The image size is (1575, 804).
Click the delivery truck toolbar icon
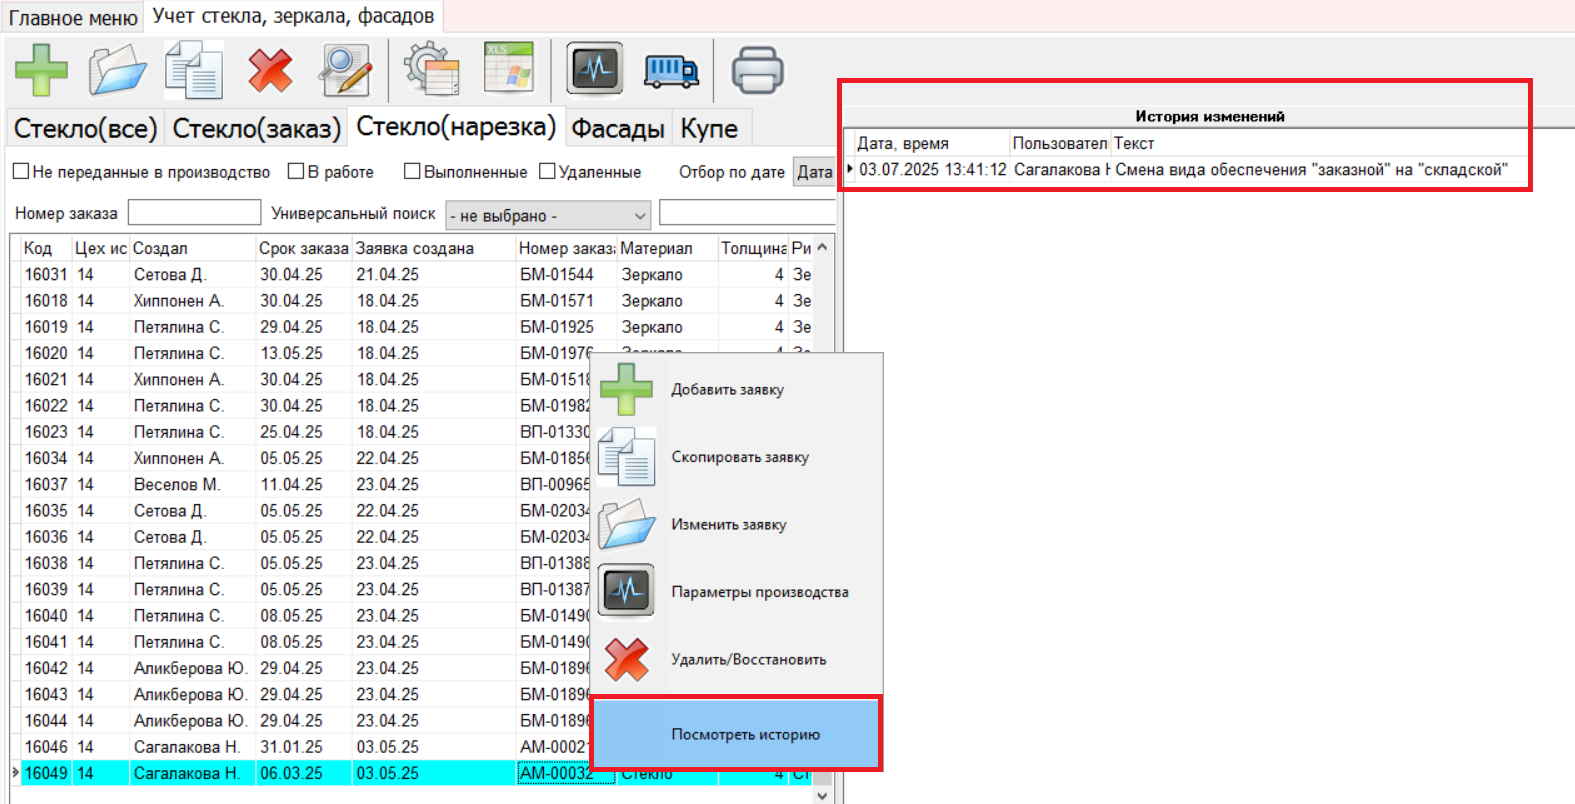pyautogui.click(x=671, y=70)
